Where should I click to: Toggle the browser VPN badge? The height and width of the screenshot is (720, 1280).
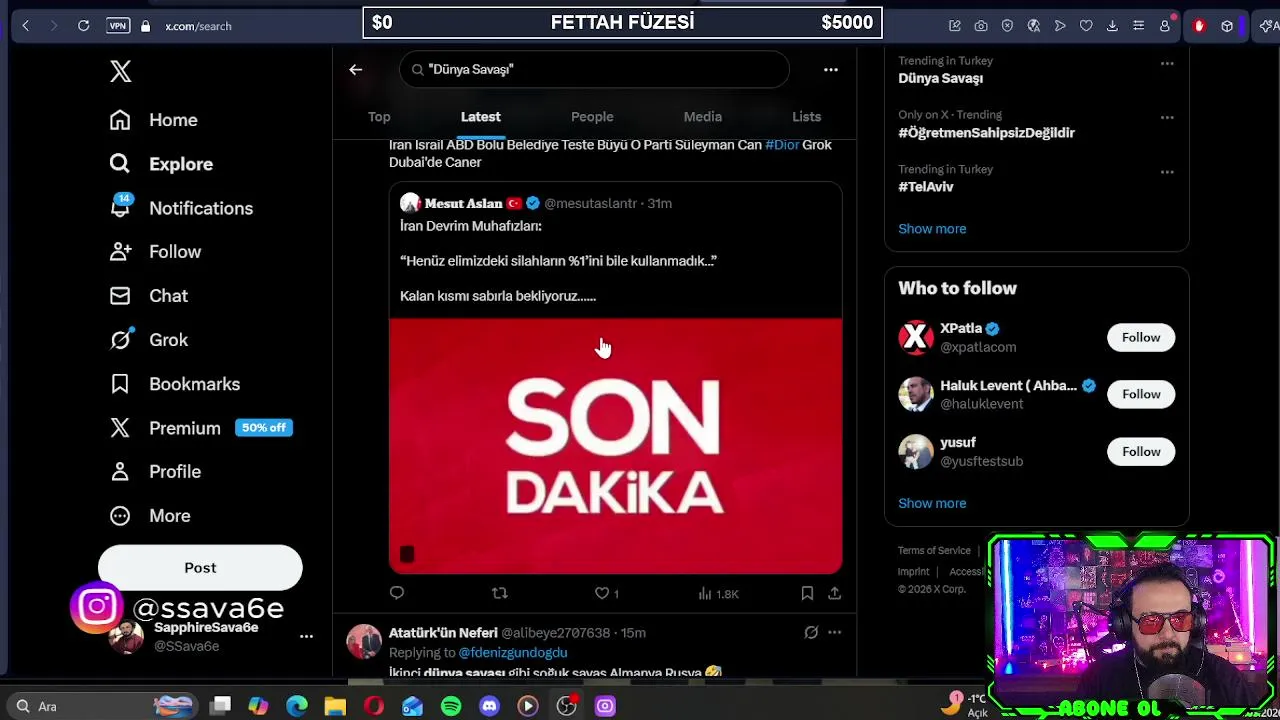118,26
